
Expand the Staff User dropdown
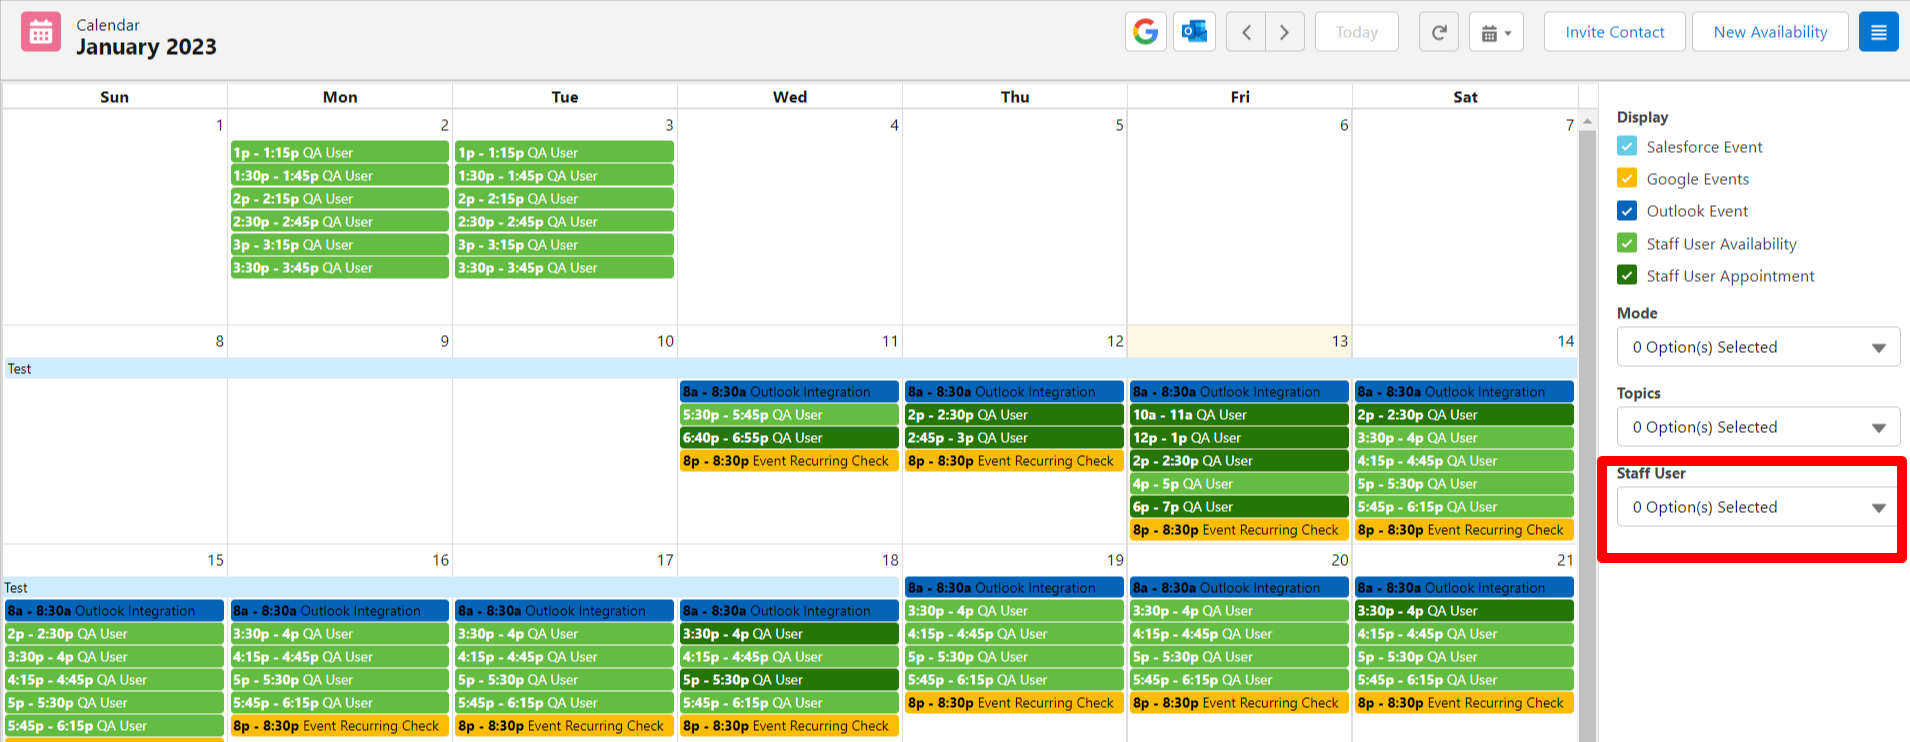[x=1757, y=507]
